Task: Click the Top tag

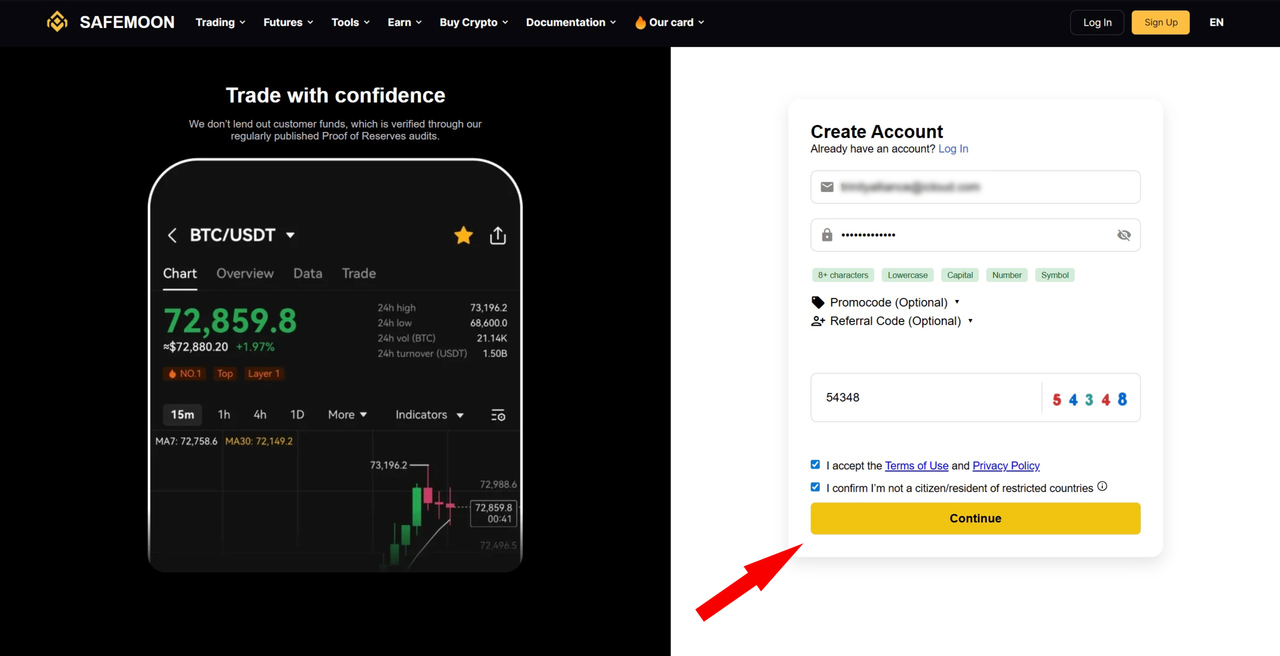Action: coord(225,374)
